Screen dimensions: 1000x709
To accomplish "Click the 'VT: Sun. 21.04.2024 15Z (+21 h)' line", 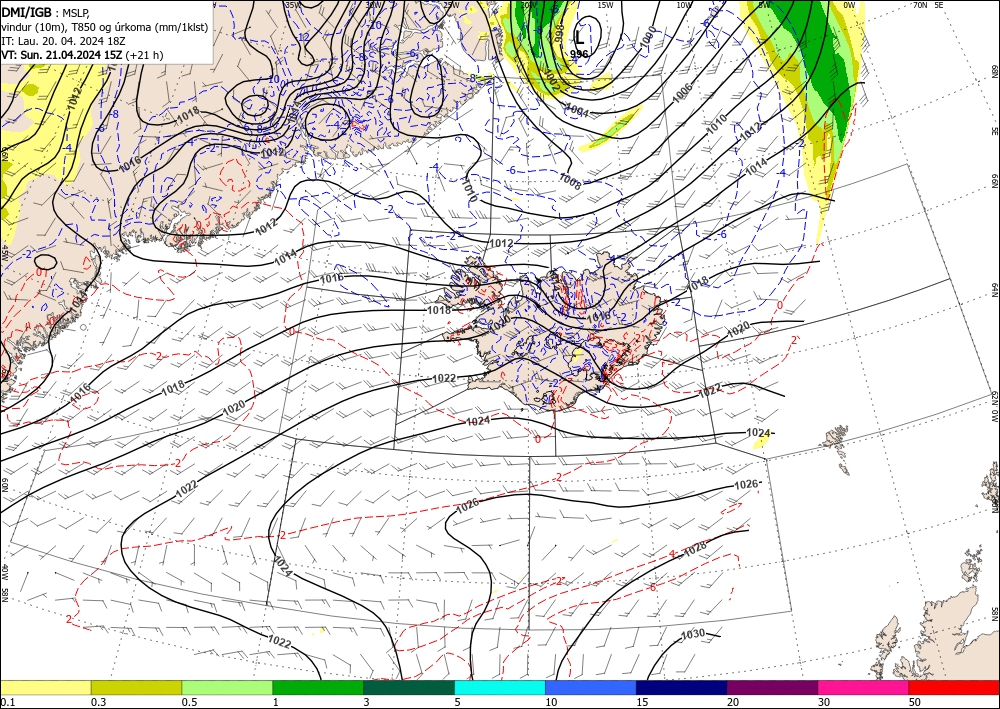I will pos(82,55).
